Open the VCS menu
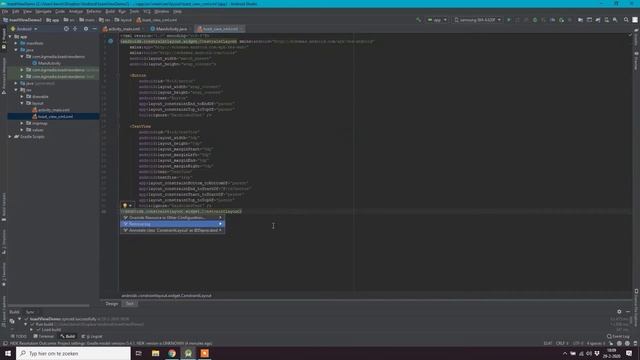Viewport: 640px width, 360px height. pyautogui.click(x=147, y=11)
